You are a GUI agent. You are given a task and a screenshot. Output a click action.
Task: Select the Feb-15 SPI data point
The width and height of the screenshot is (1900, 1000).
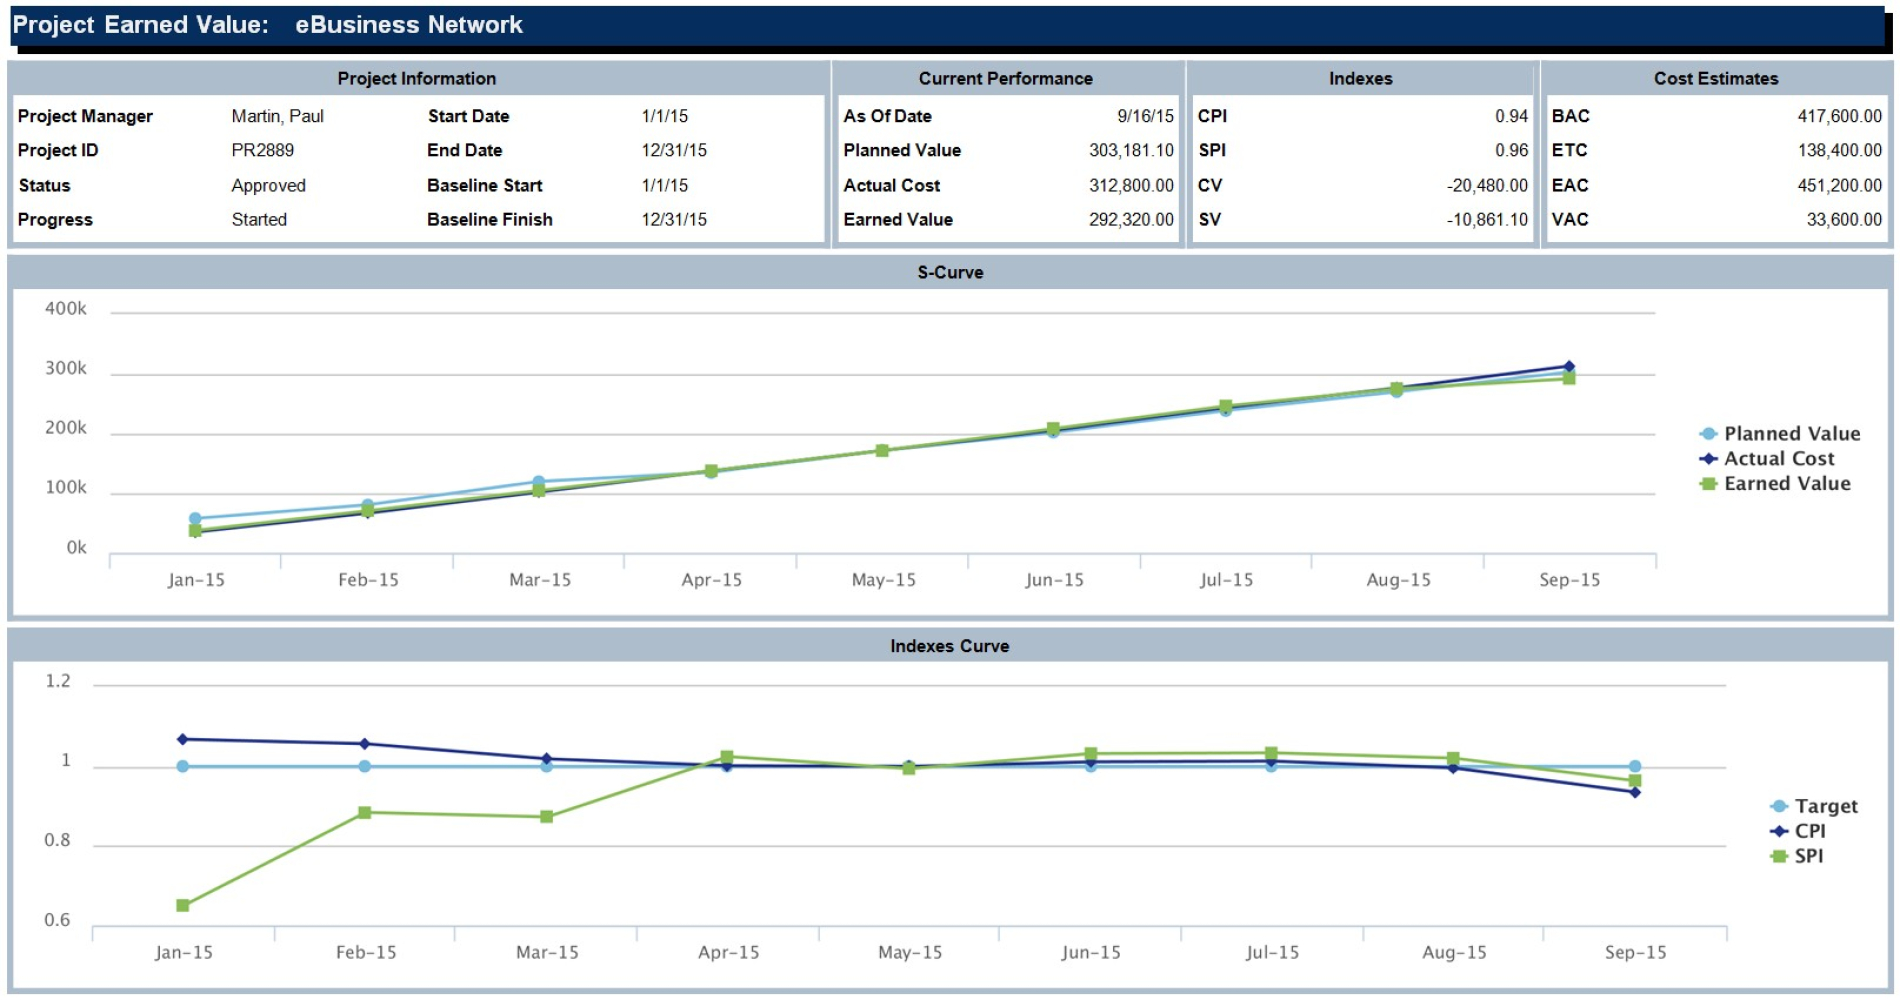click(365, 813)
